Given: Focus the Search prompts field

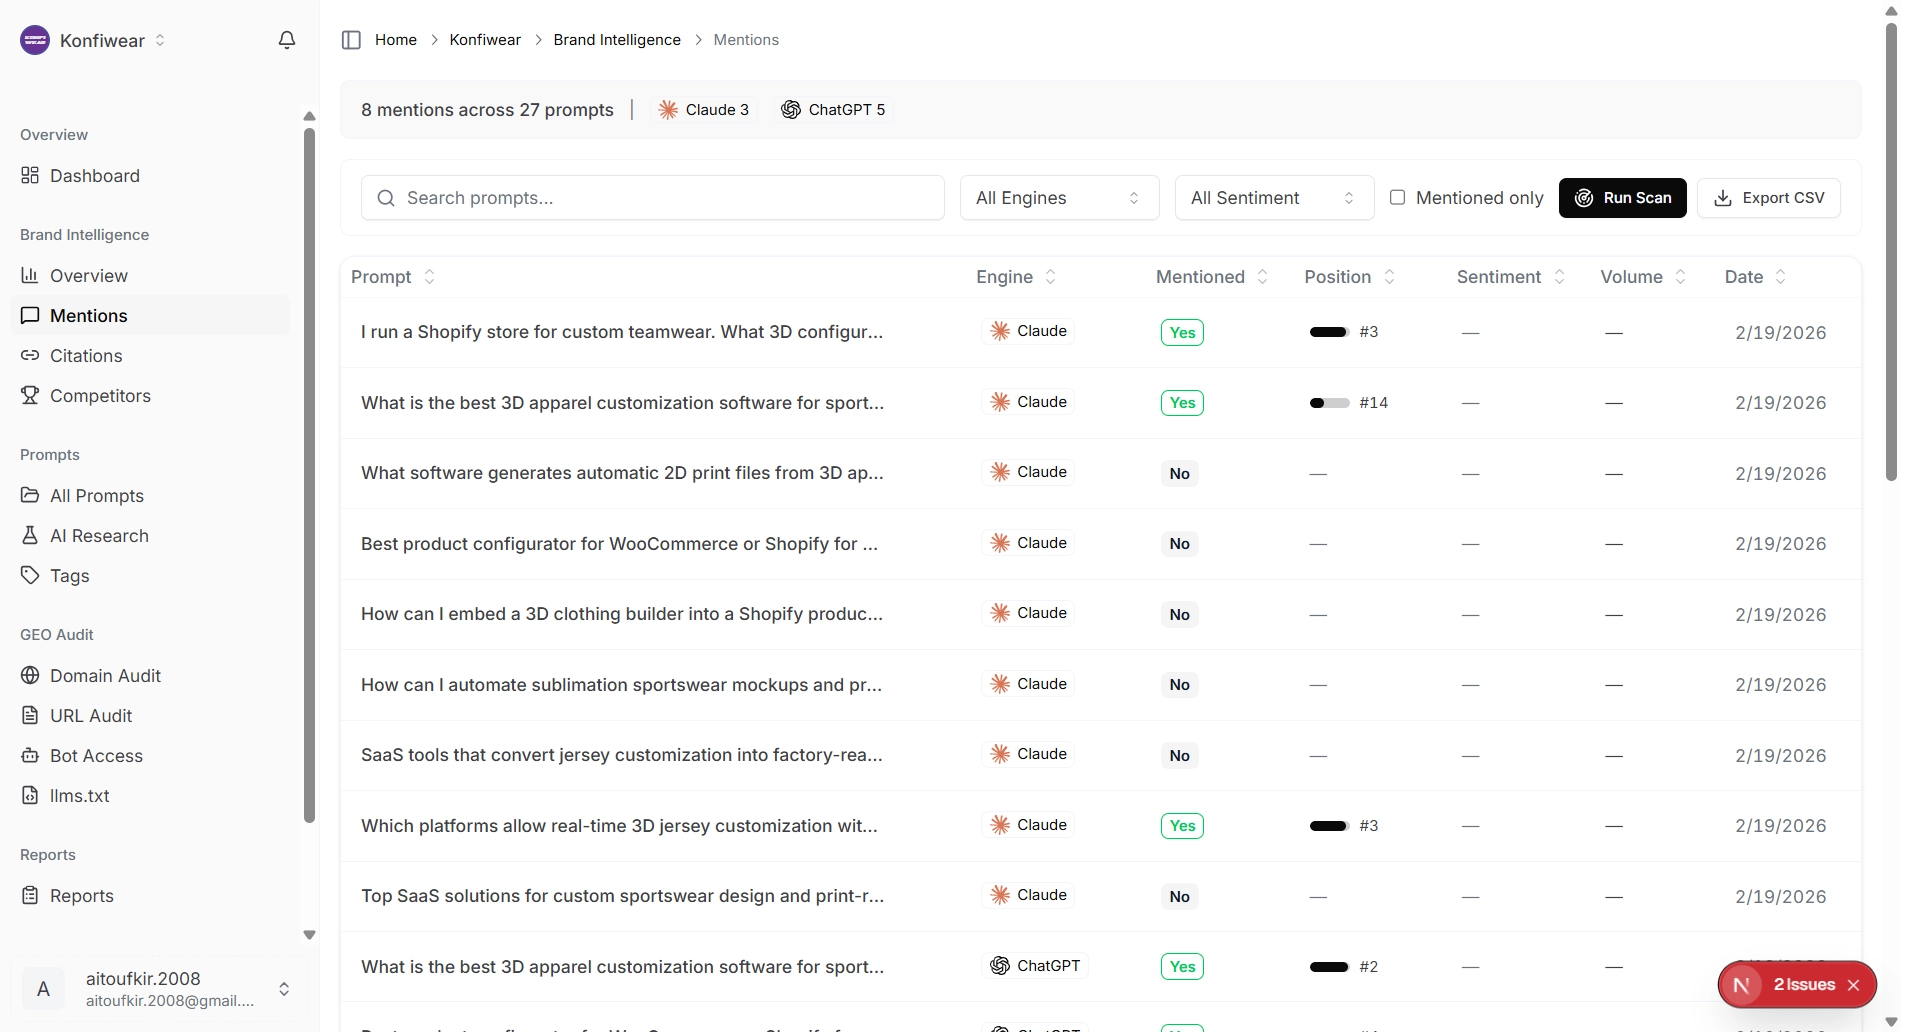Looking at the screenshot, I should point(652,198).
